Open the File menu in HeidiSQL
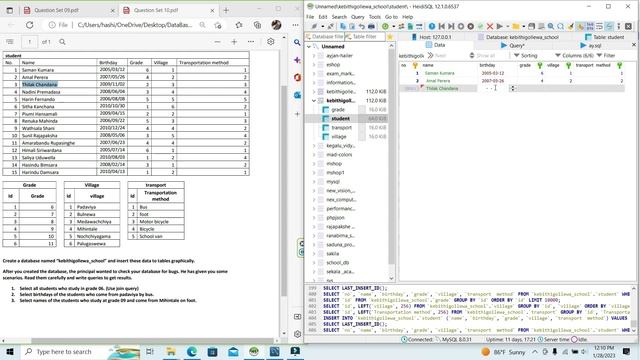640x360 pixels. (x=310, y=17)
